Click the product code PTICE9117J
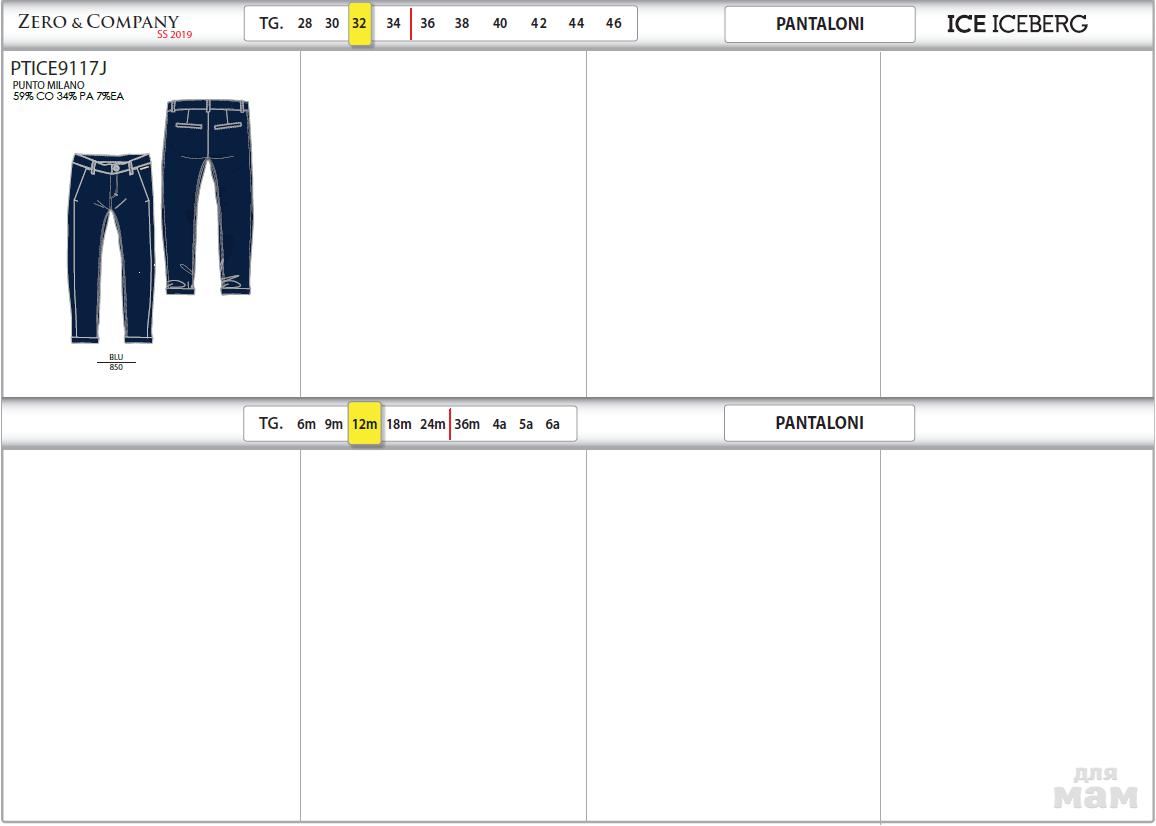 (x=58, y=69)
